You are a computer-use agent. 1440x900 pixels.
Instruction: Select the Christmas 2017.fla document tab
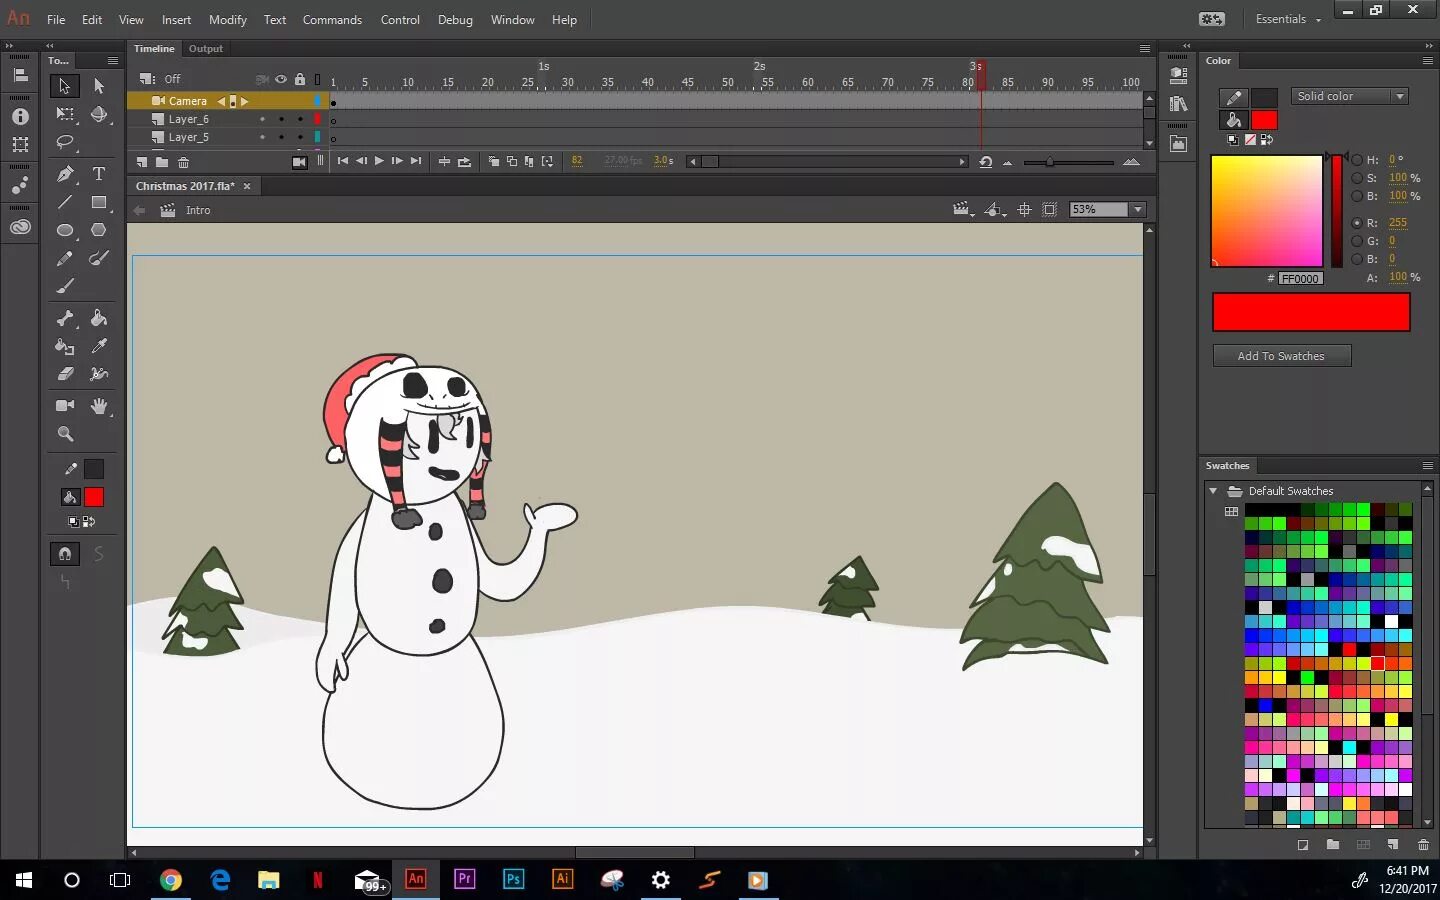click(186, 186)
